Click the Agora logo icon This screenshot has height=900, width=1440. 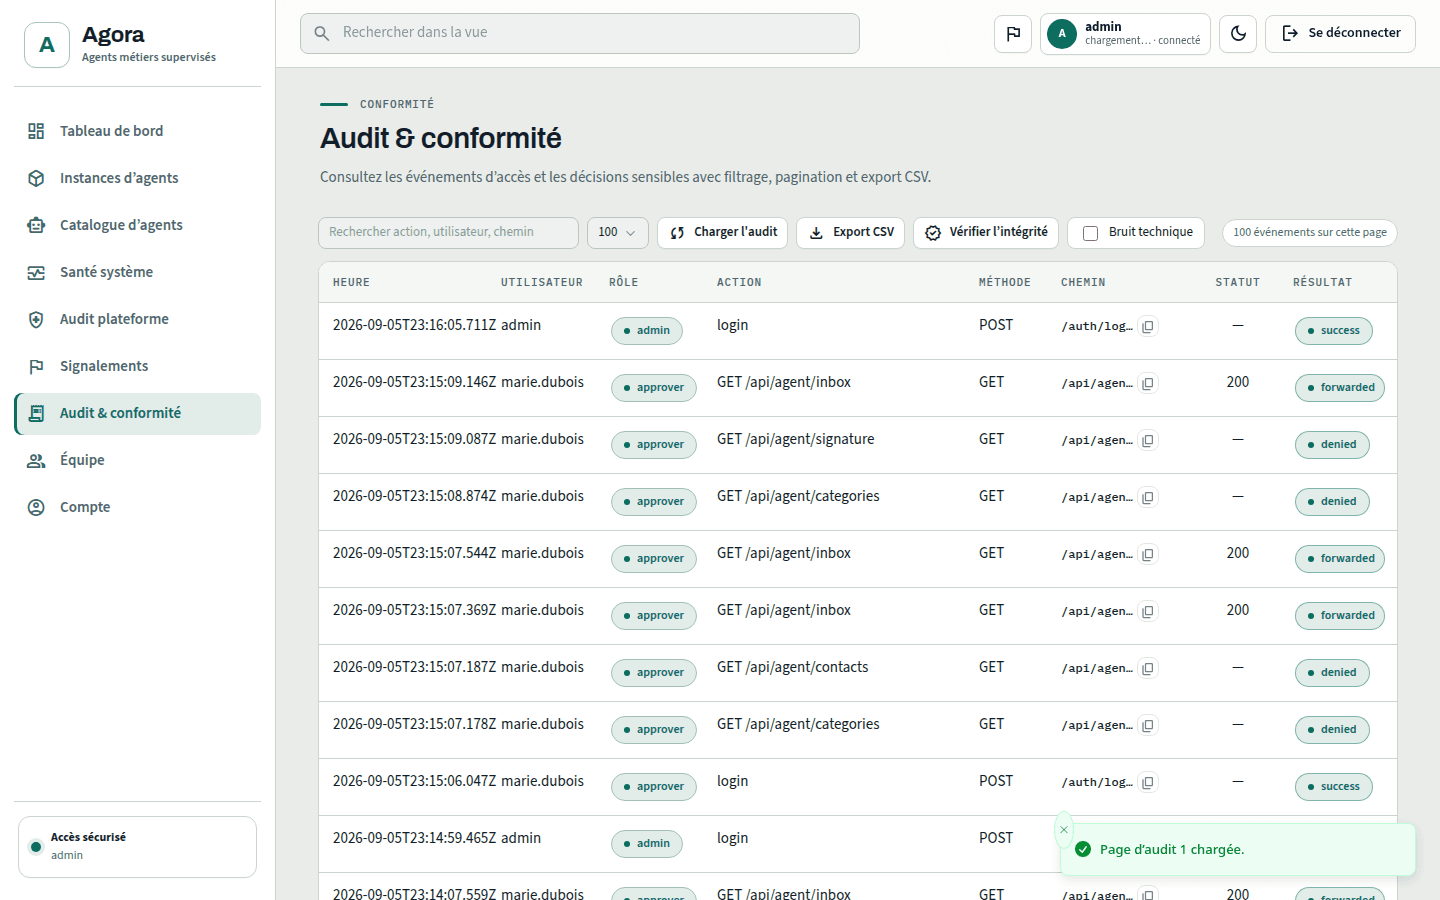[47, 45]
